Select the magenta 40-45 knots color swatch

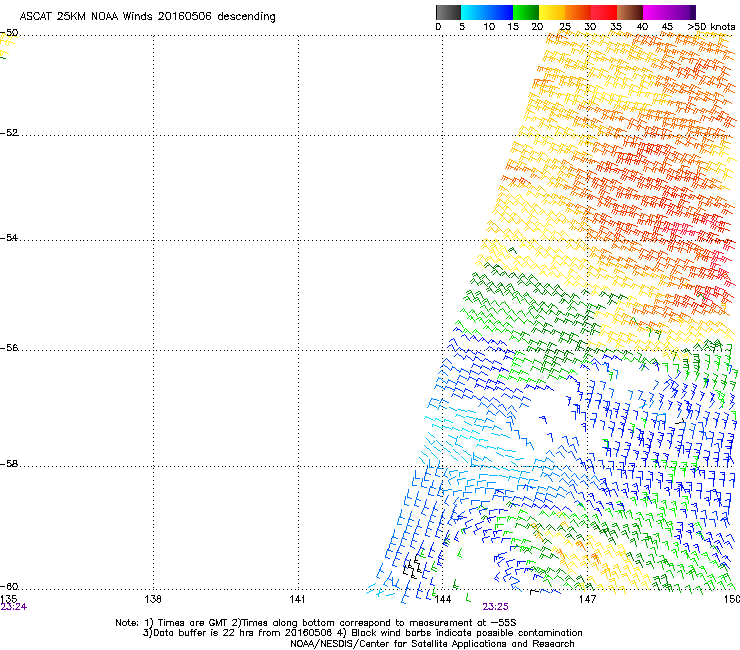656,12
